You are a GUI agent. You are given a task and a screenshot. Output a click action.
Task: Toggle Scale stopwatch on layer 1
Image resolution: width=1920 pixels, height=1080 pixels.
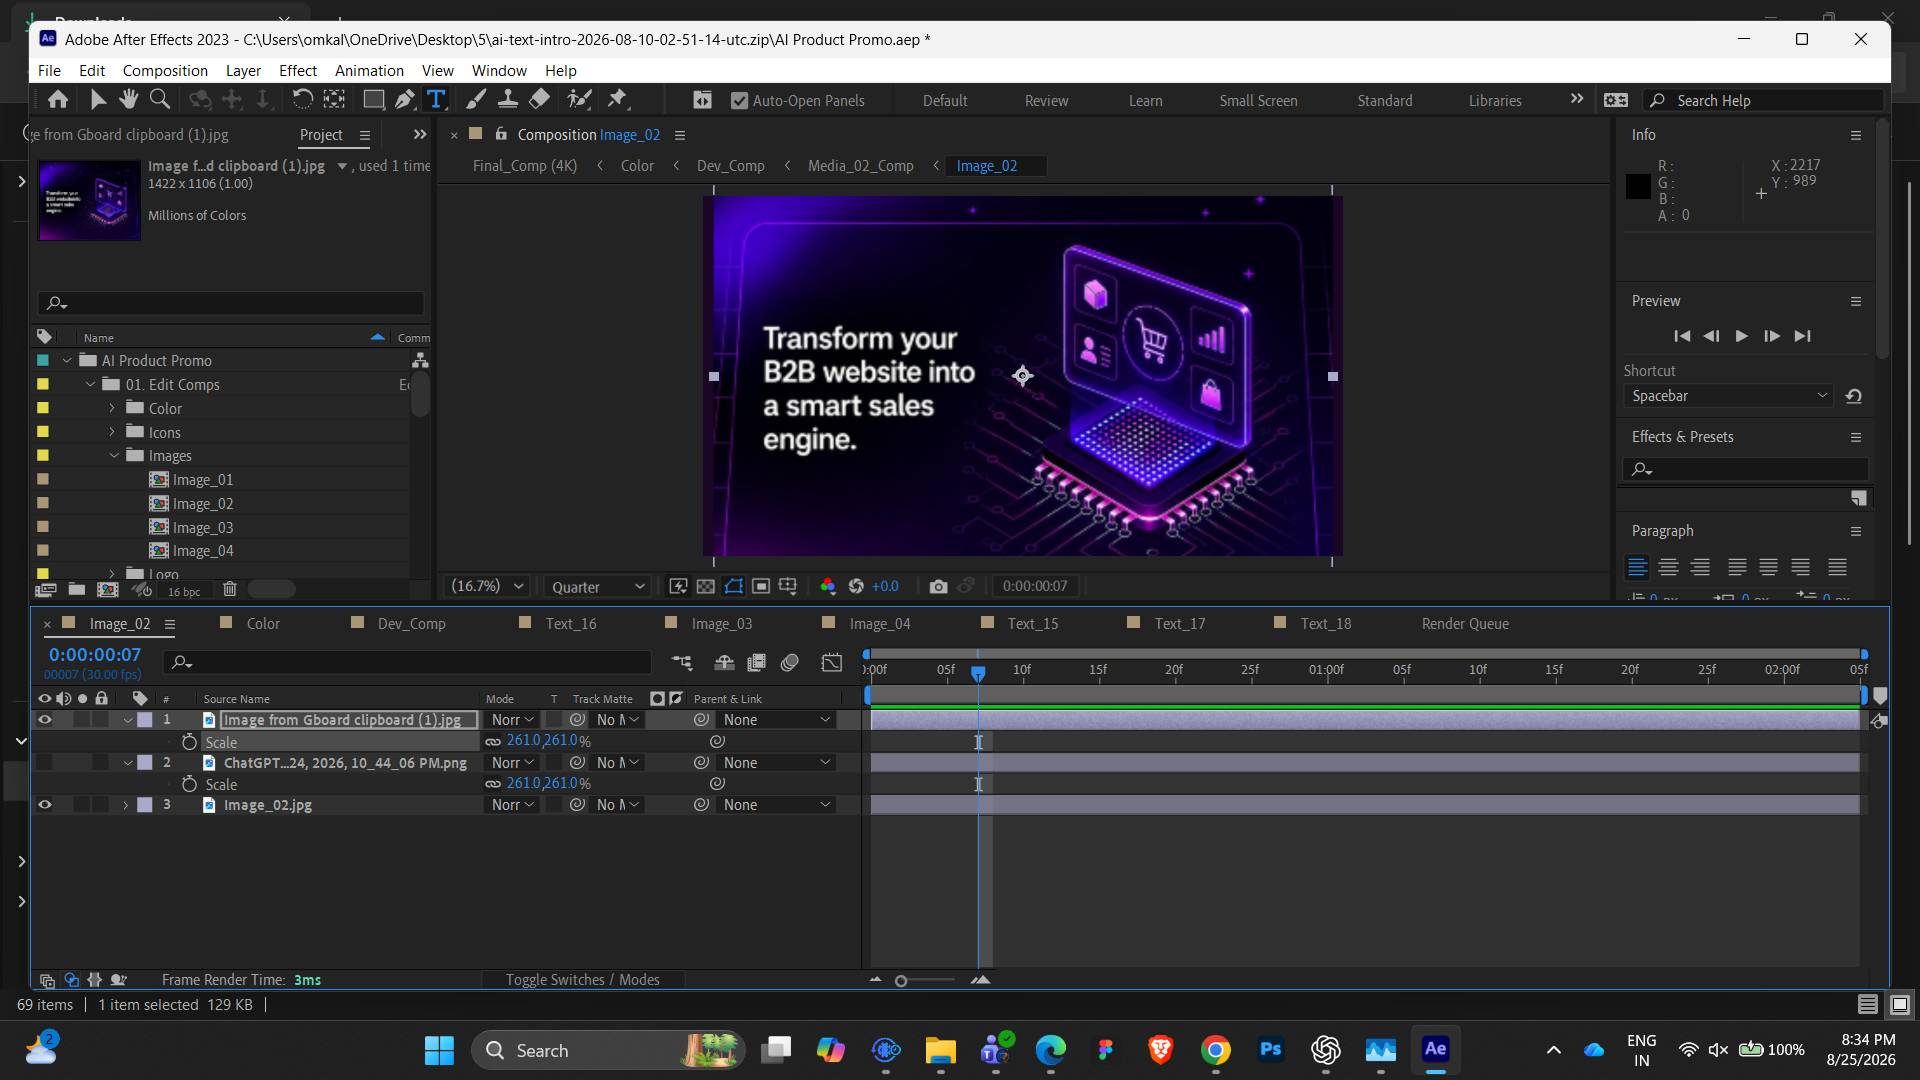pos(189,742)
